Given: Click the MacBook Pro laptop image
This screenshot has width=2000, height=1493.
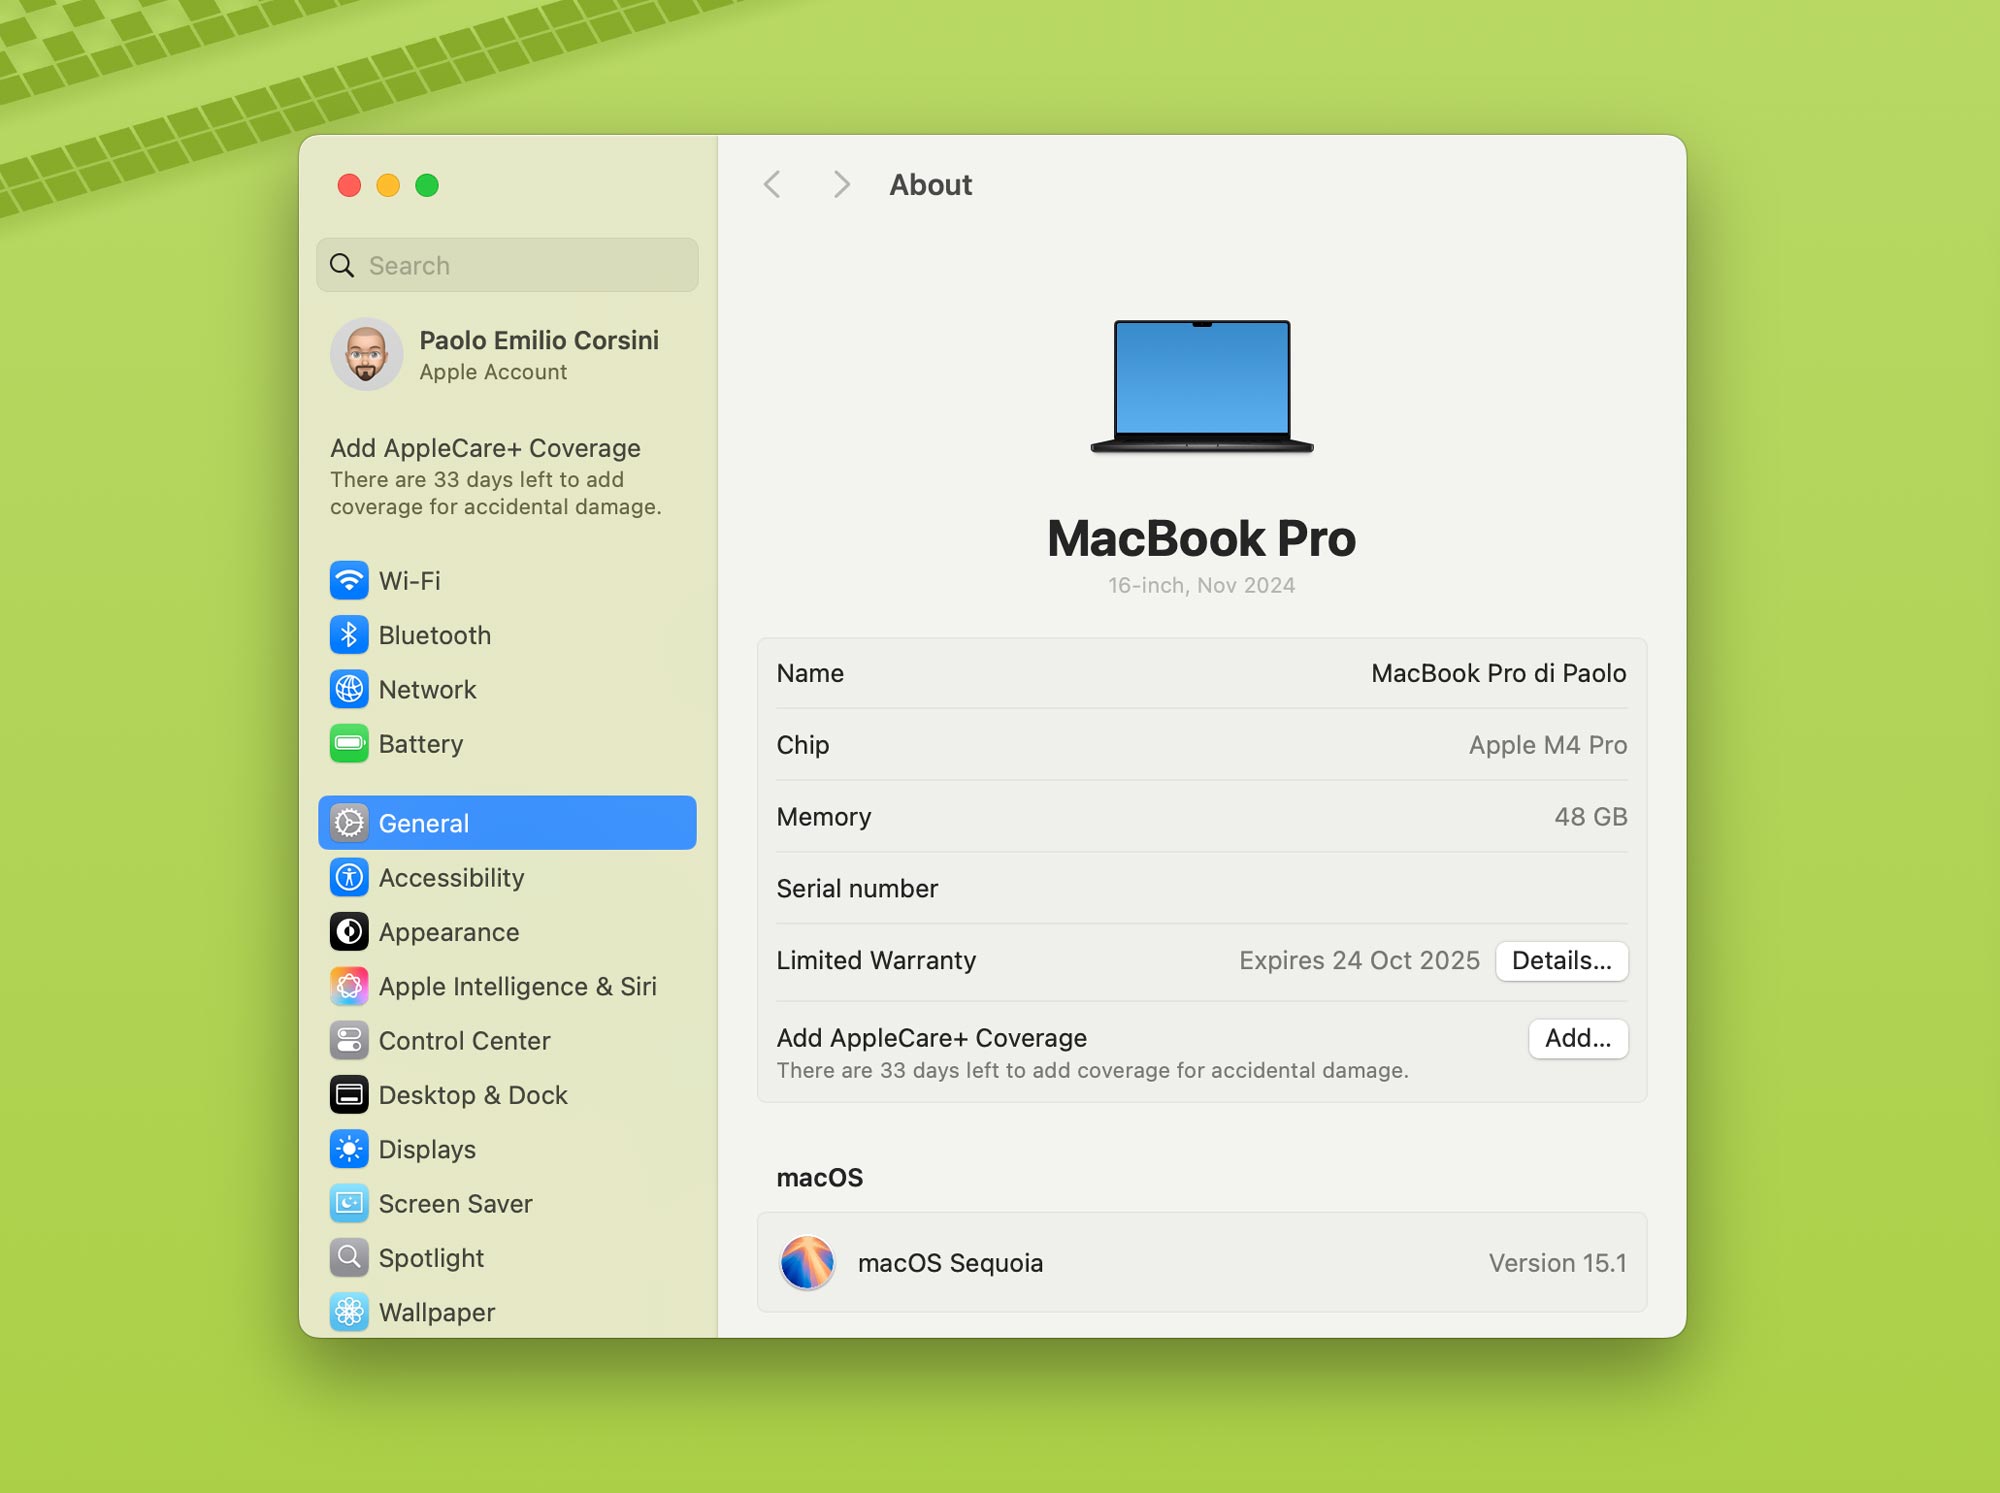Looking at the screenshot, I should (x=1202, y=386).
